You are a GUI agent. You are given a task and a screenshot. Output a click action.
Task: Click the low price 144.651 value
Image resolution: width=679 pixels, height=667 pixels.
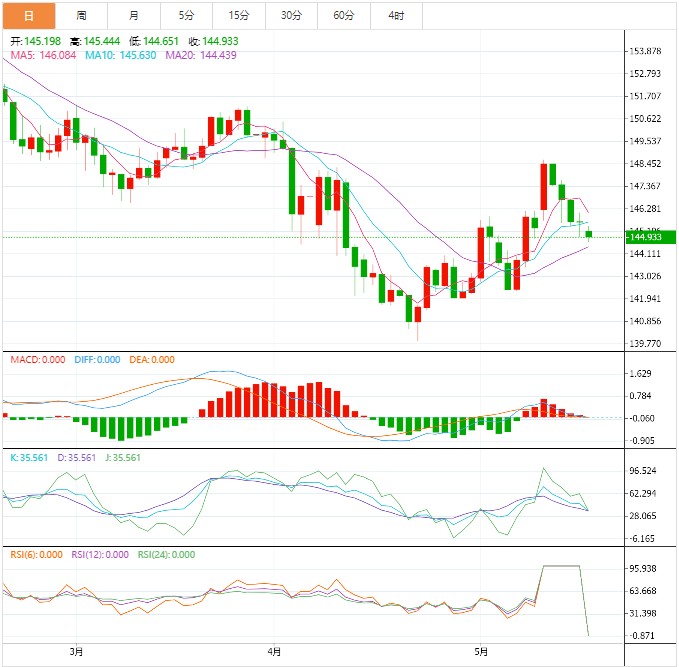[161, 42]
